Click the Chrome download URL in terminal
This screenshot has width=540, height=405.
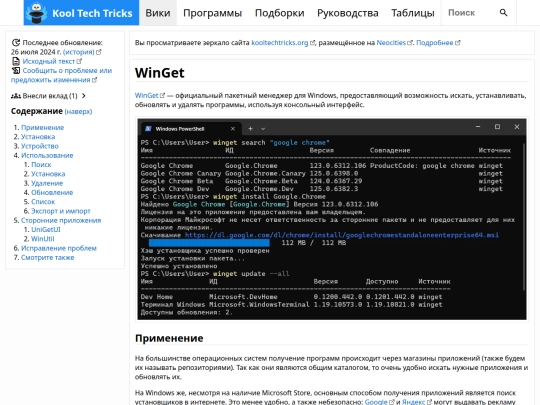click(x=342, y=235)
